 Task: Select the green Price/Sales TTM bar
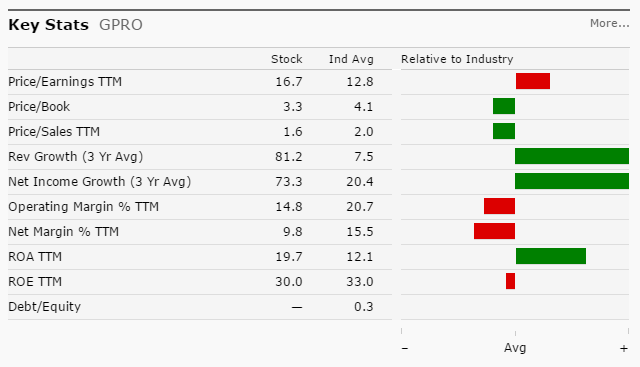coord(504,131)
